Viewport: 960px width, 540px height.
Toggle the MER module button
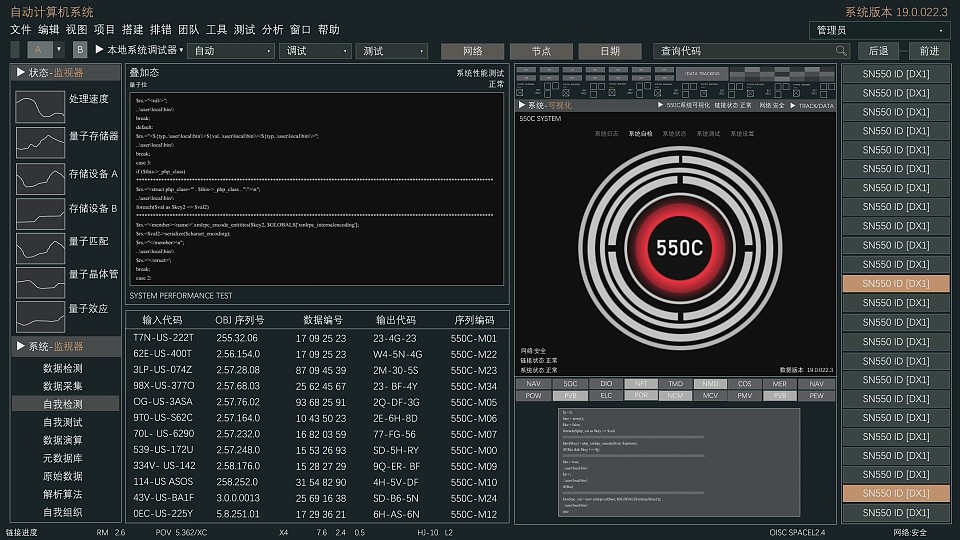click(779, 384)
